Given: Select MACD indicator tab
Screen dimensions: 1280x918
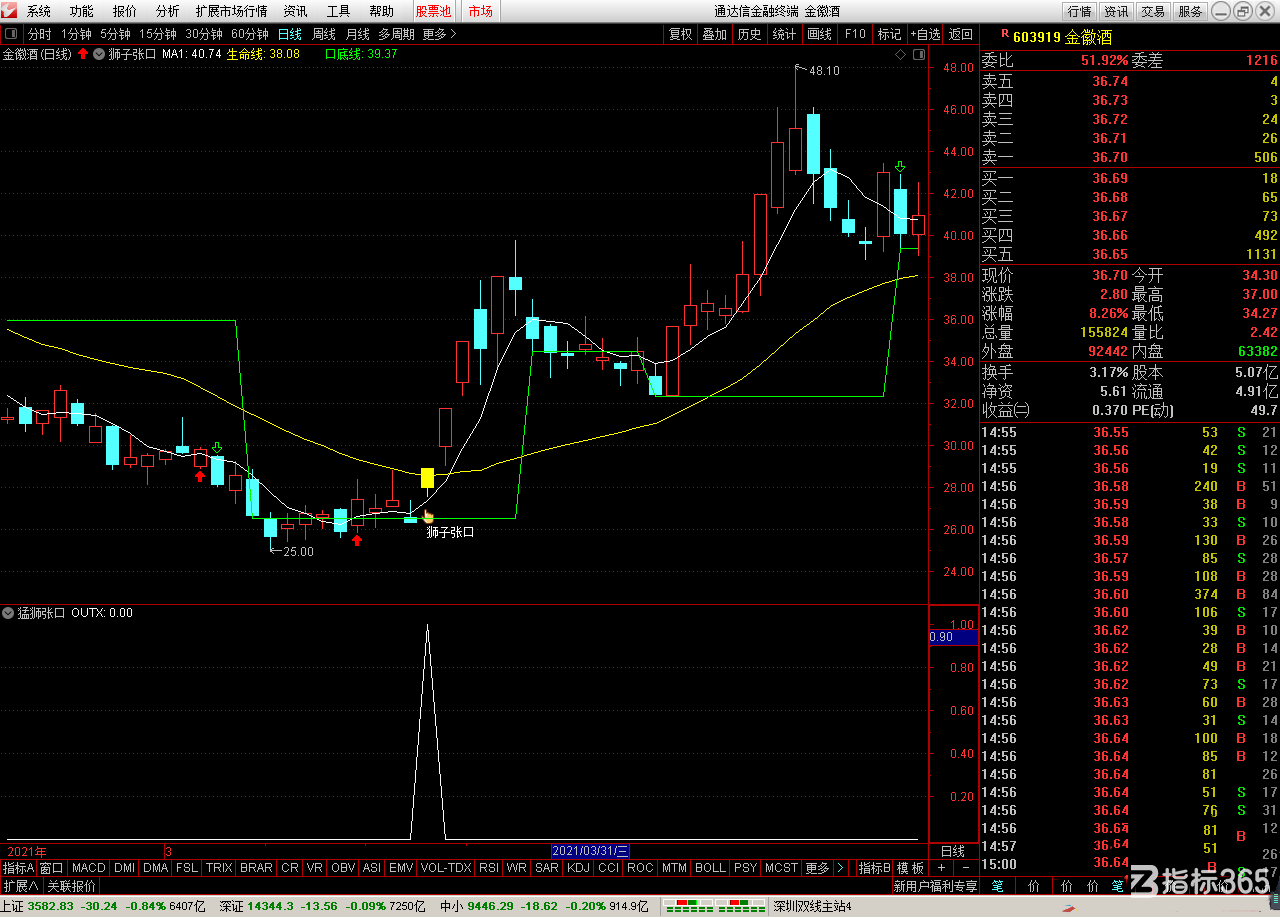Looking at the screenshot, I should [x=88, y=868].
